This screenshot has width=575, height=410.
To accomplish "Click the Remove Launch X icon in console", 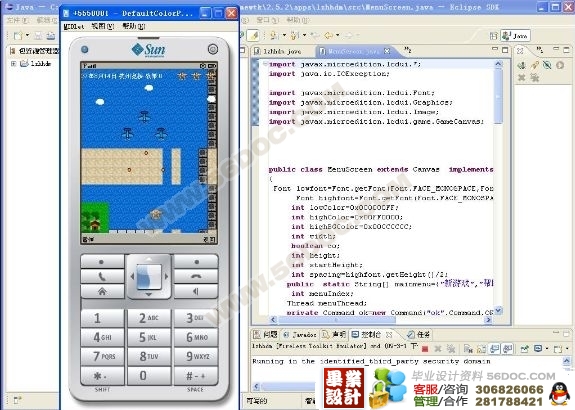I will click(438, 348).
